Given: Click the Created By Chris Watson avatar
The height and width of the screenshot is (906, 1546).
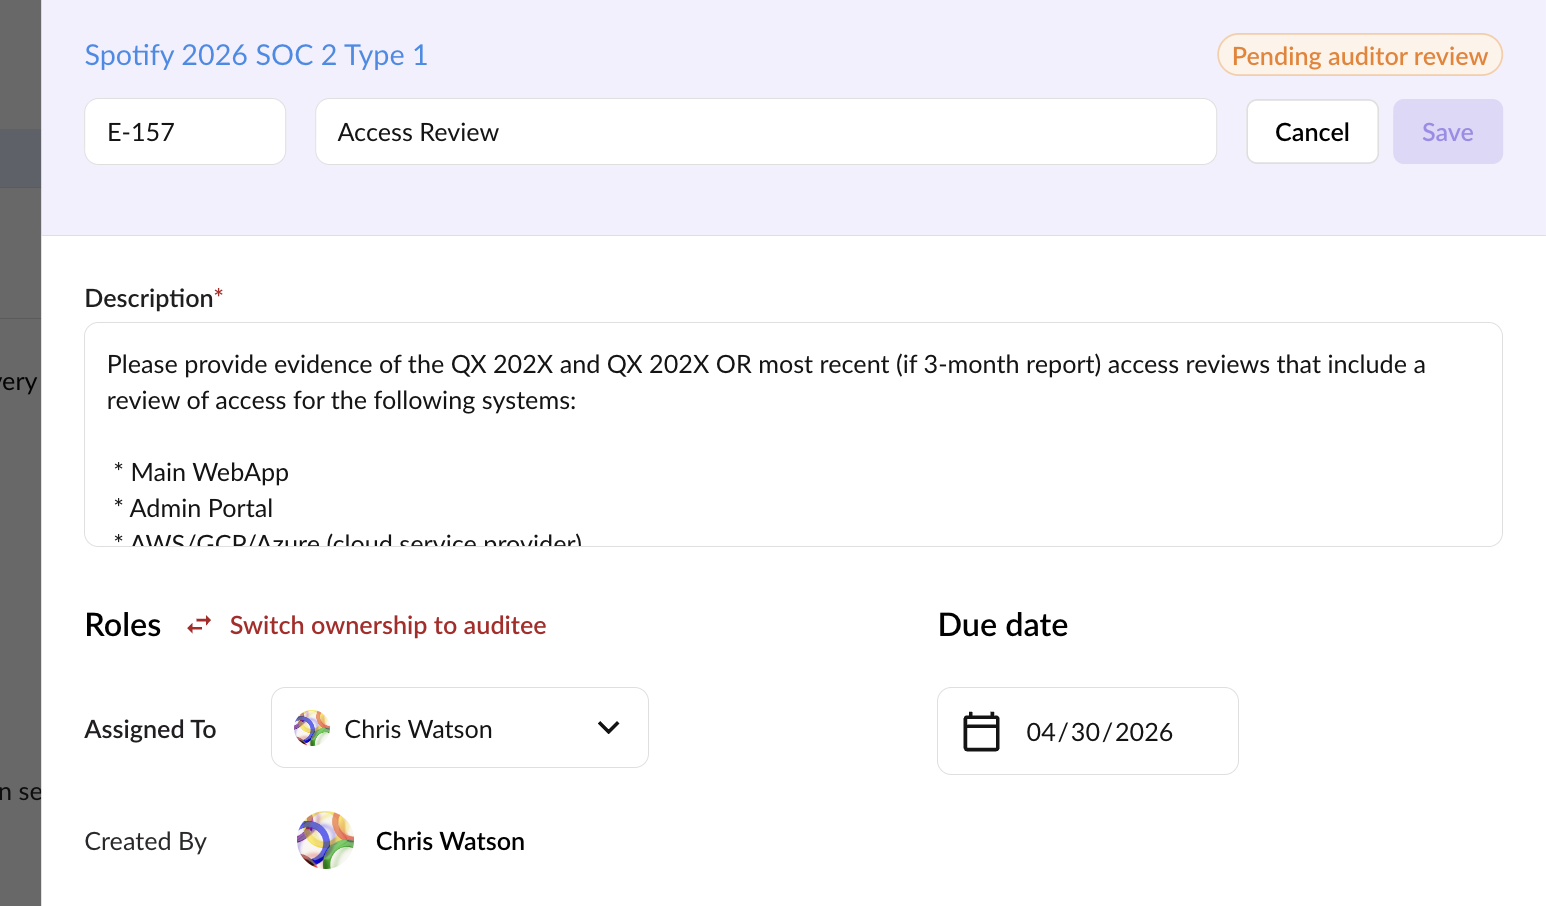Looking at the screenshot, I should 325,840.
